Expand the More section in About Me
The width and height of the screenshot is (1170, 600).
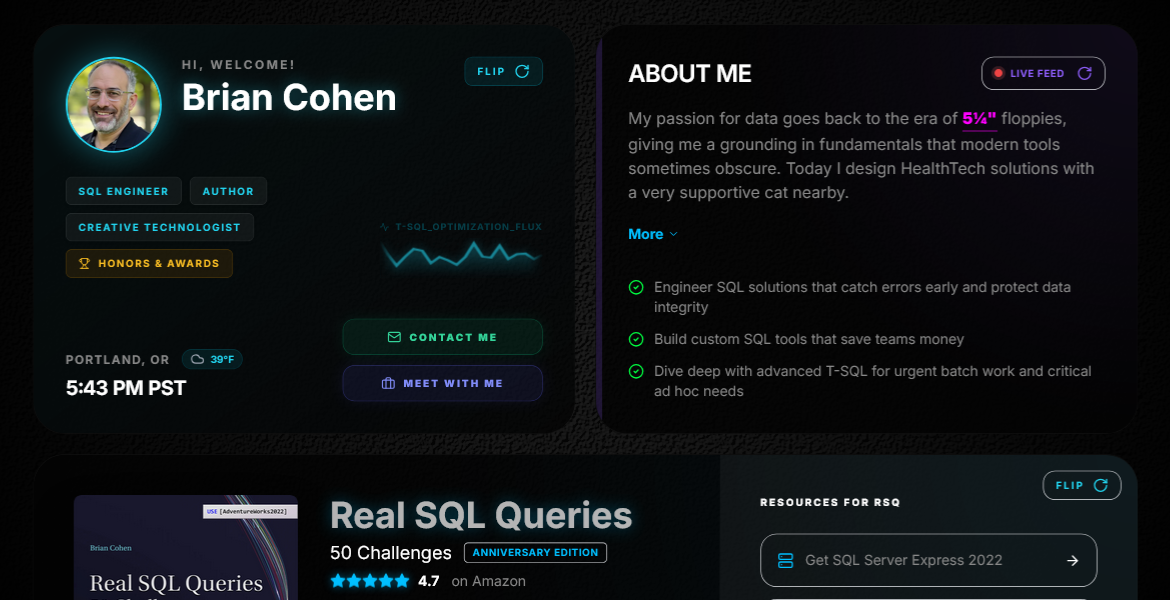coord(645,234)
